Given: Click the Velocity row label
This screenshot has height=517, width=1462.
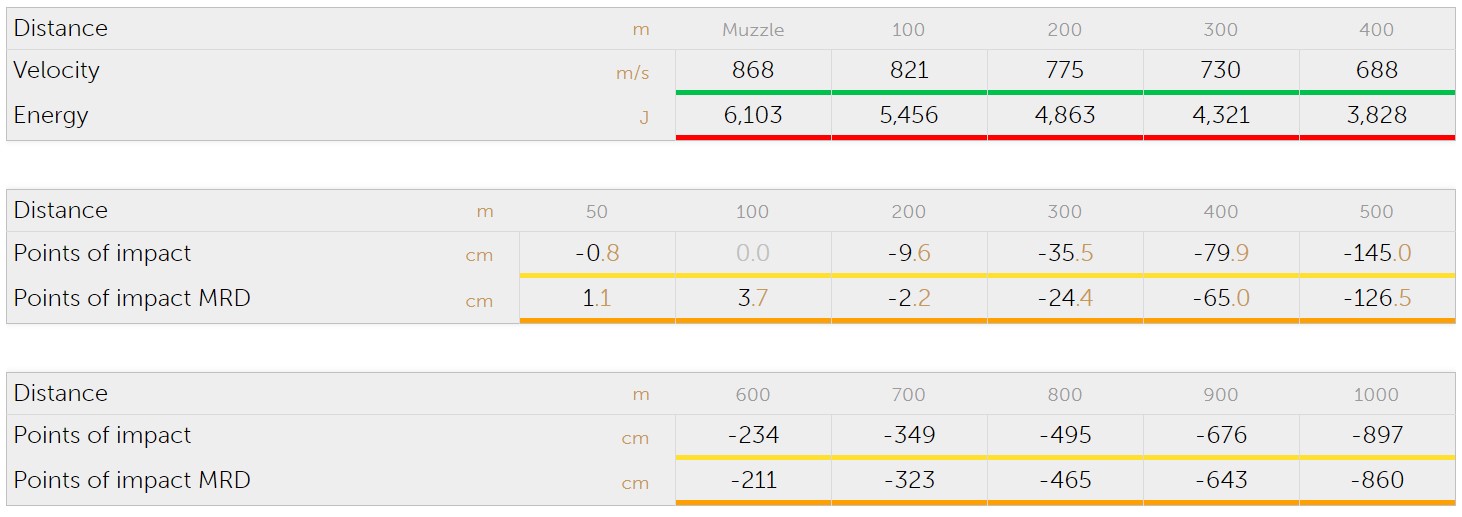Looking at the screenshot, I should point(57,70).
